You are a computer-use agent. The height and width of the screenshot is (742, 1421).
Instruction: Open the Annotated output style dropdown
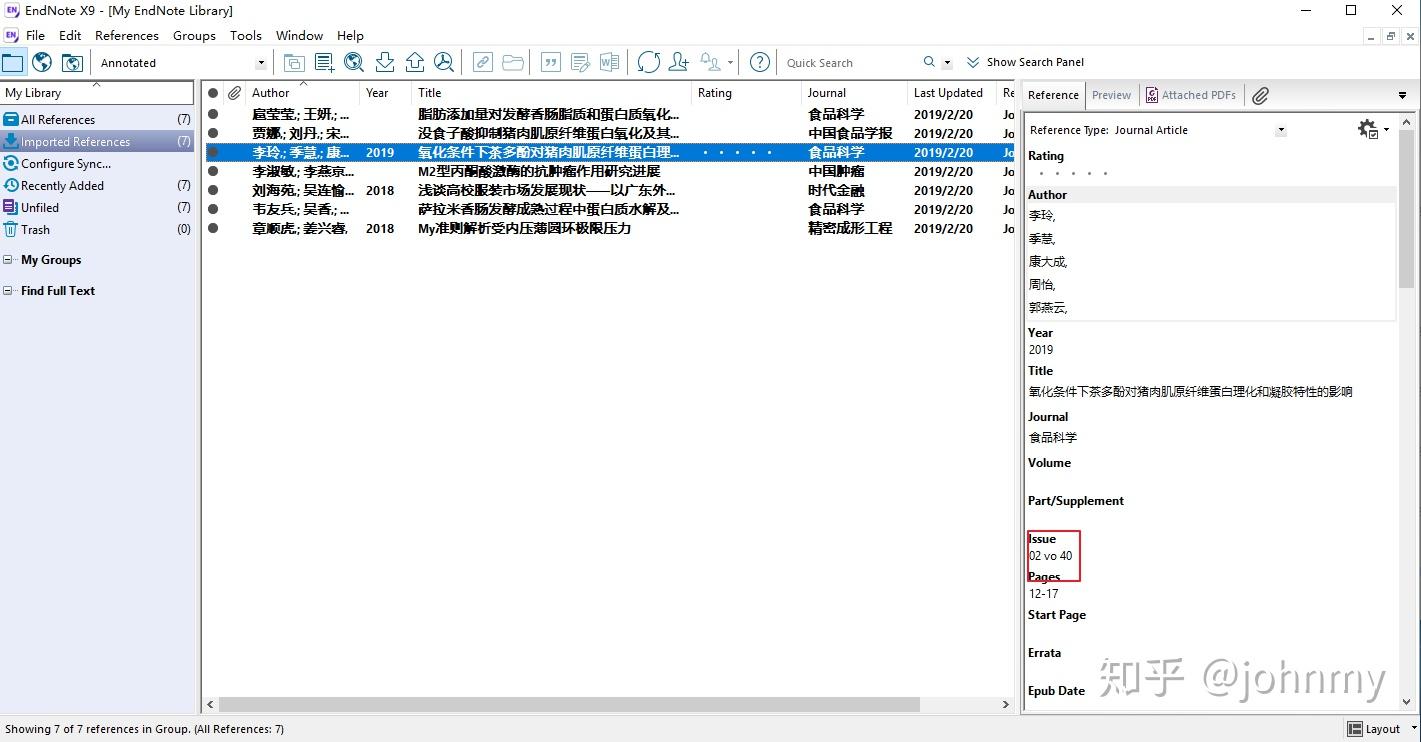(260, 62)
